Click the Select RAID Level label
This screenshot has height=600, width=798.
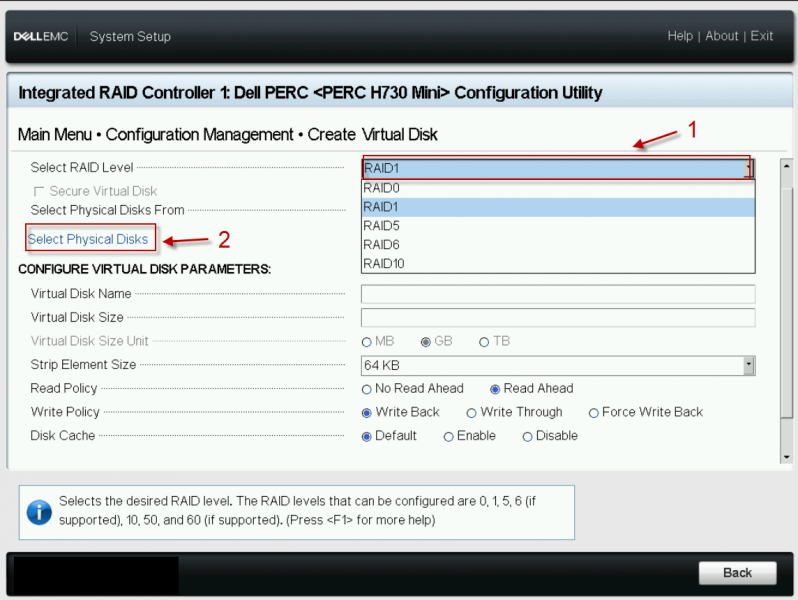[81, 167]
